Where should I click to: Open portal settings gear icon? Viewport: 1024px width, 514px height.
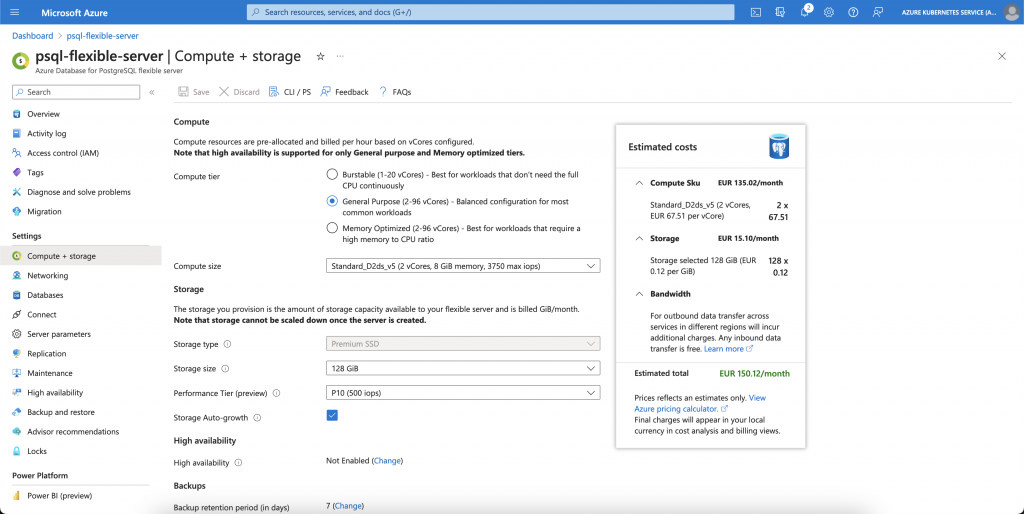coord(828,12)
